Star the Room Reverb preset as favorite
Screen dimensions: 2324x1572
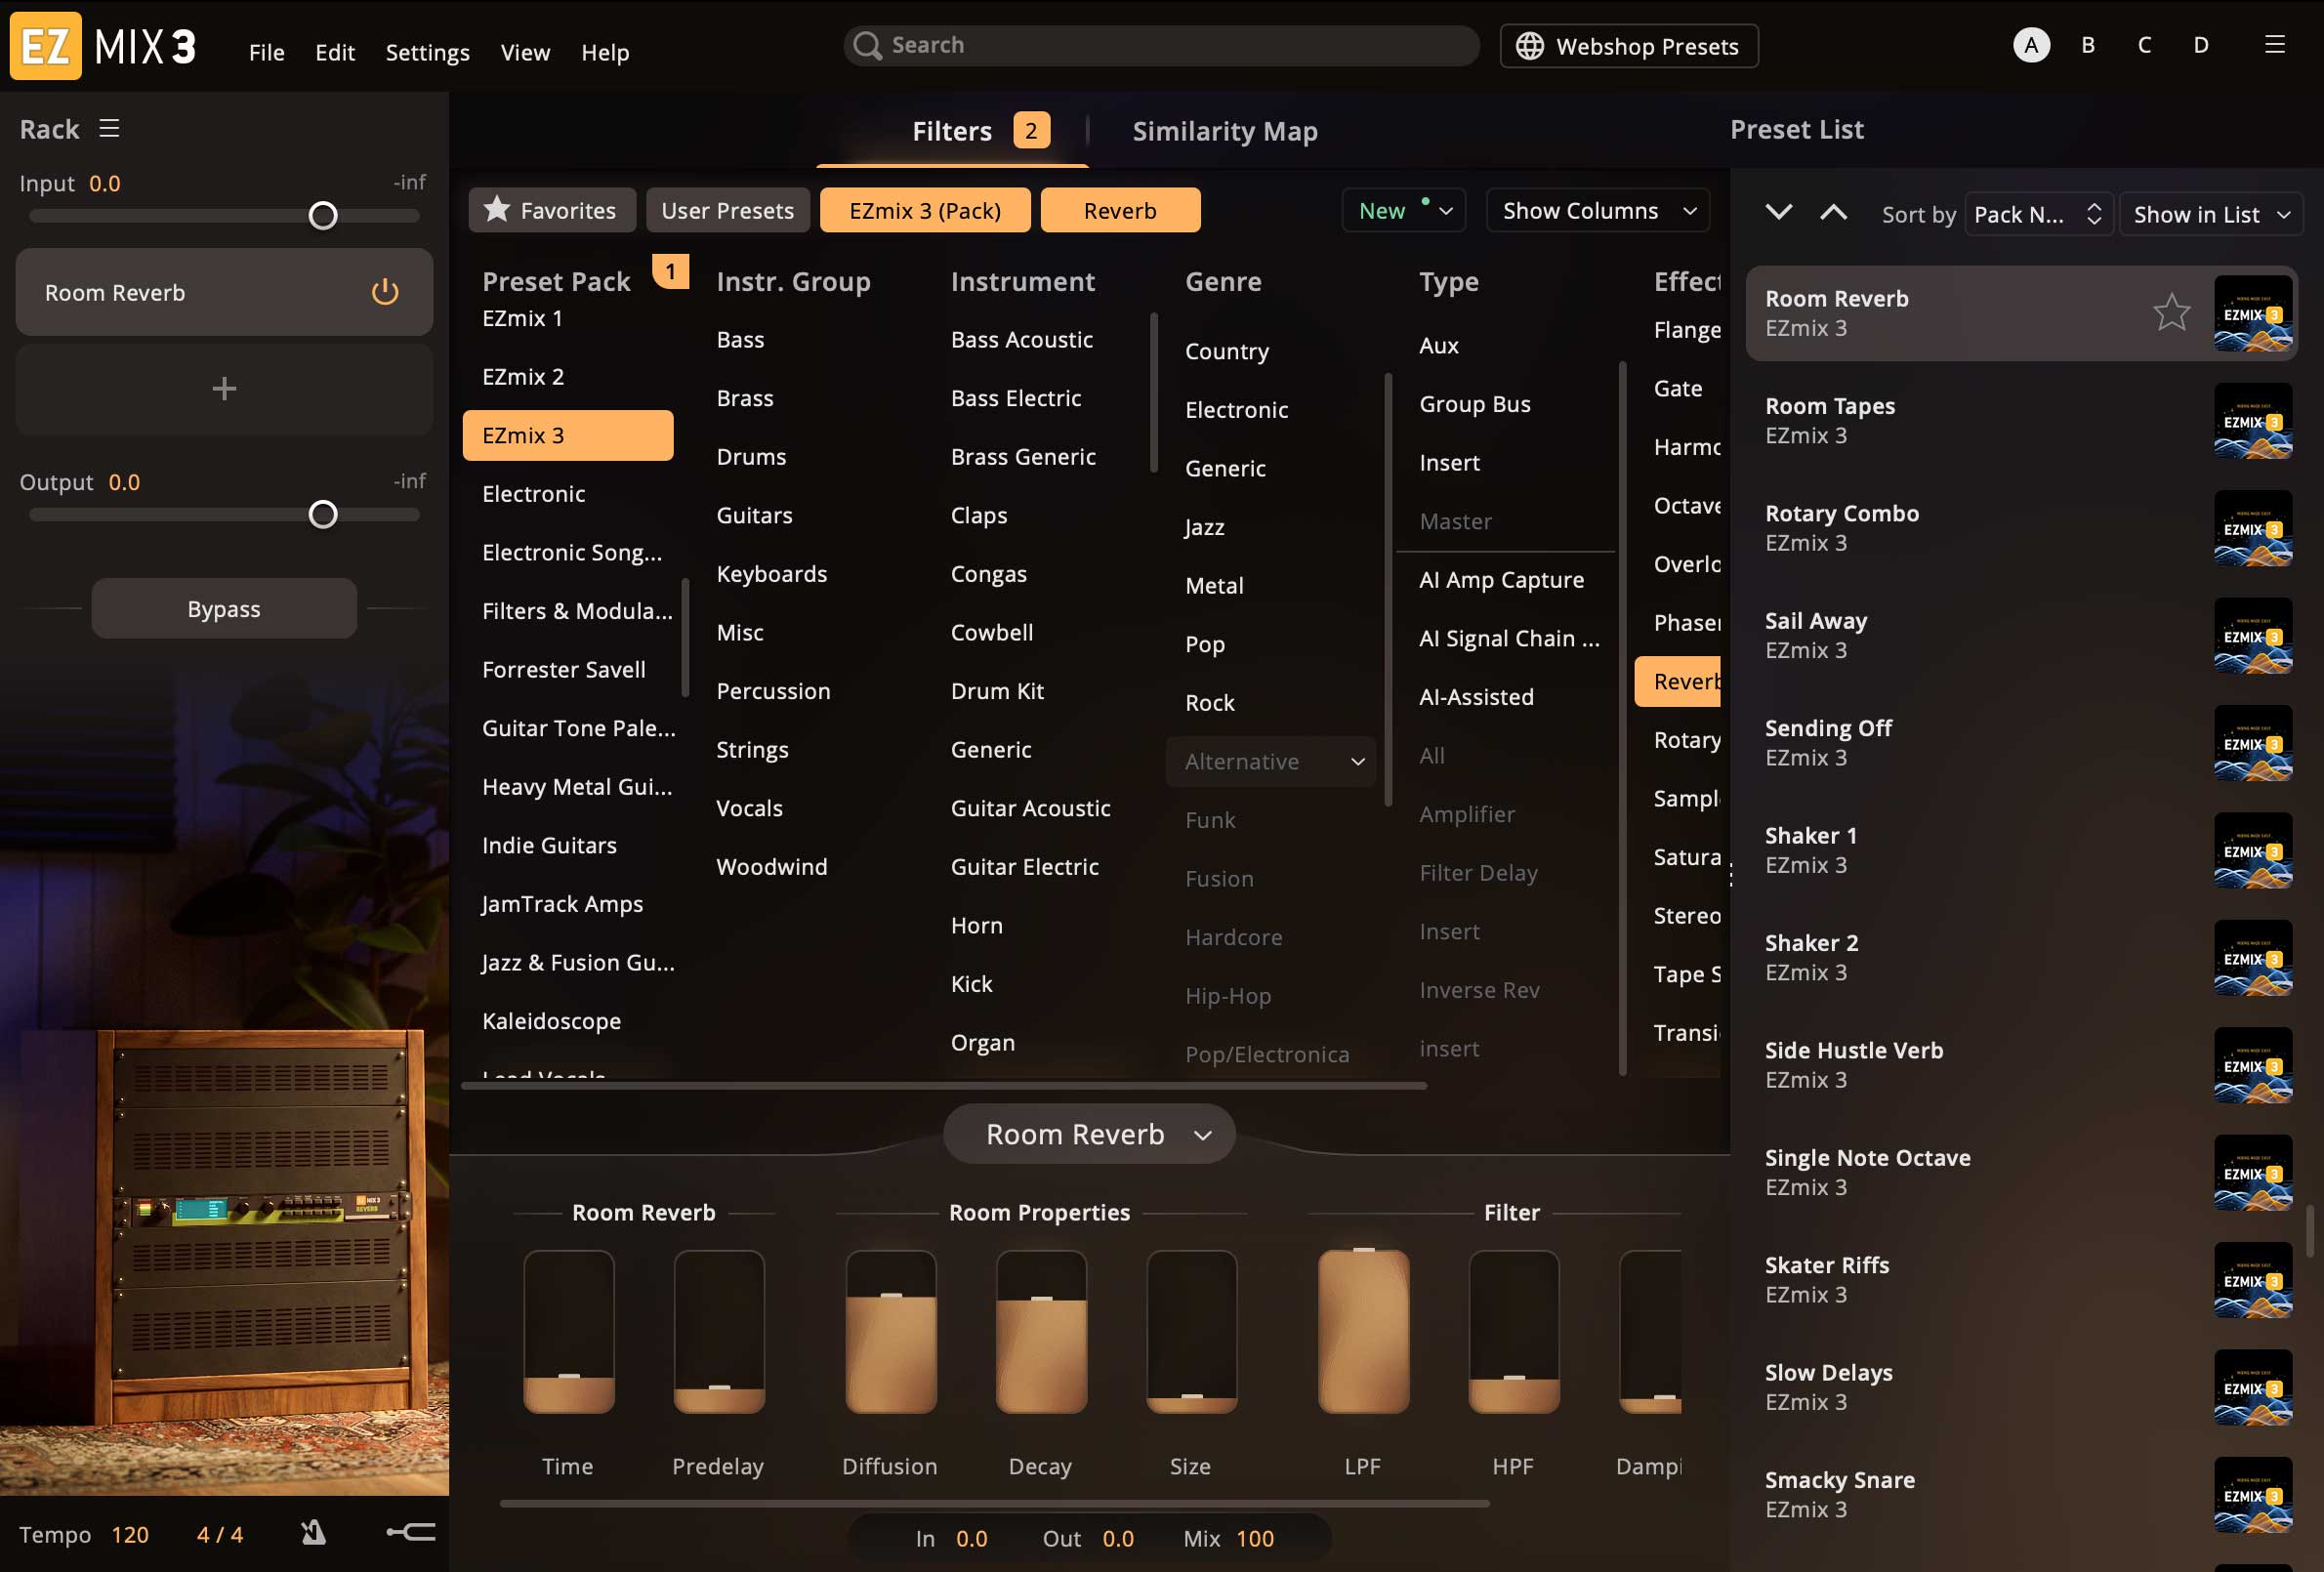click(x=2171, y=312)
